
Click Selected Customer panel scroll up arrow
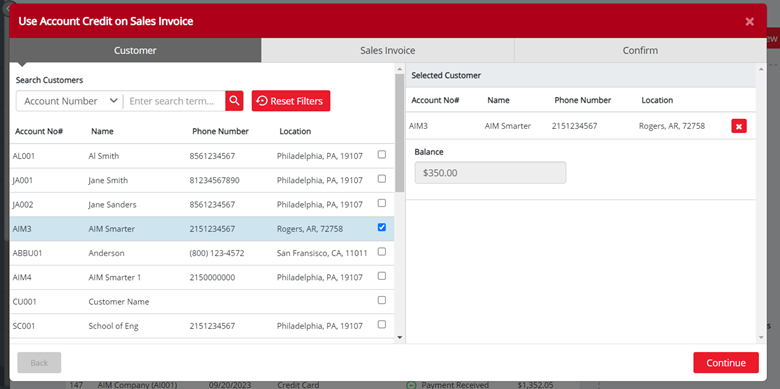[761, 69]
